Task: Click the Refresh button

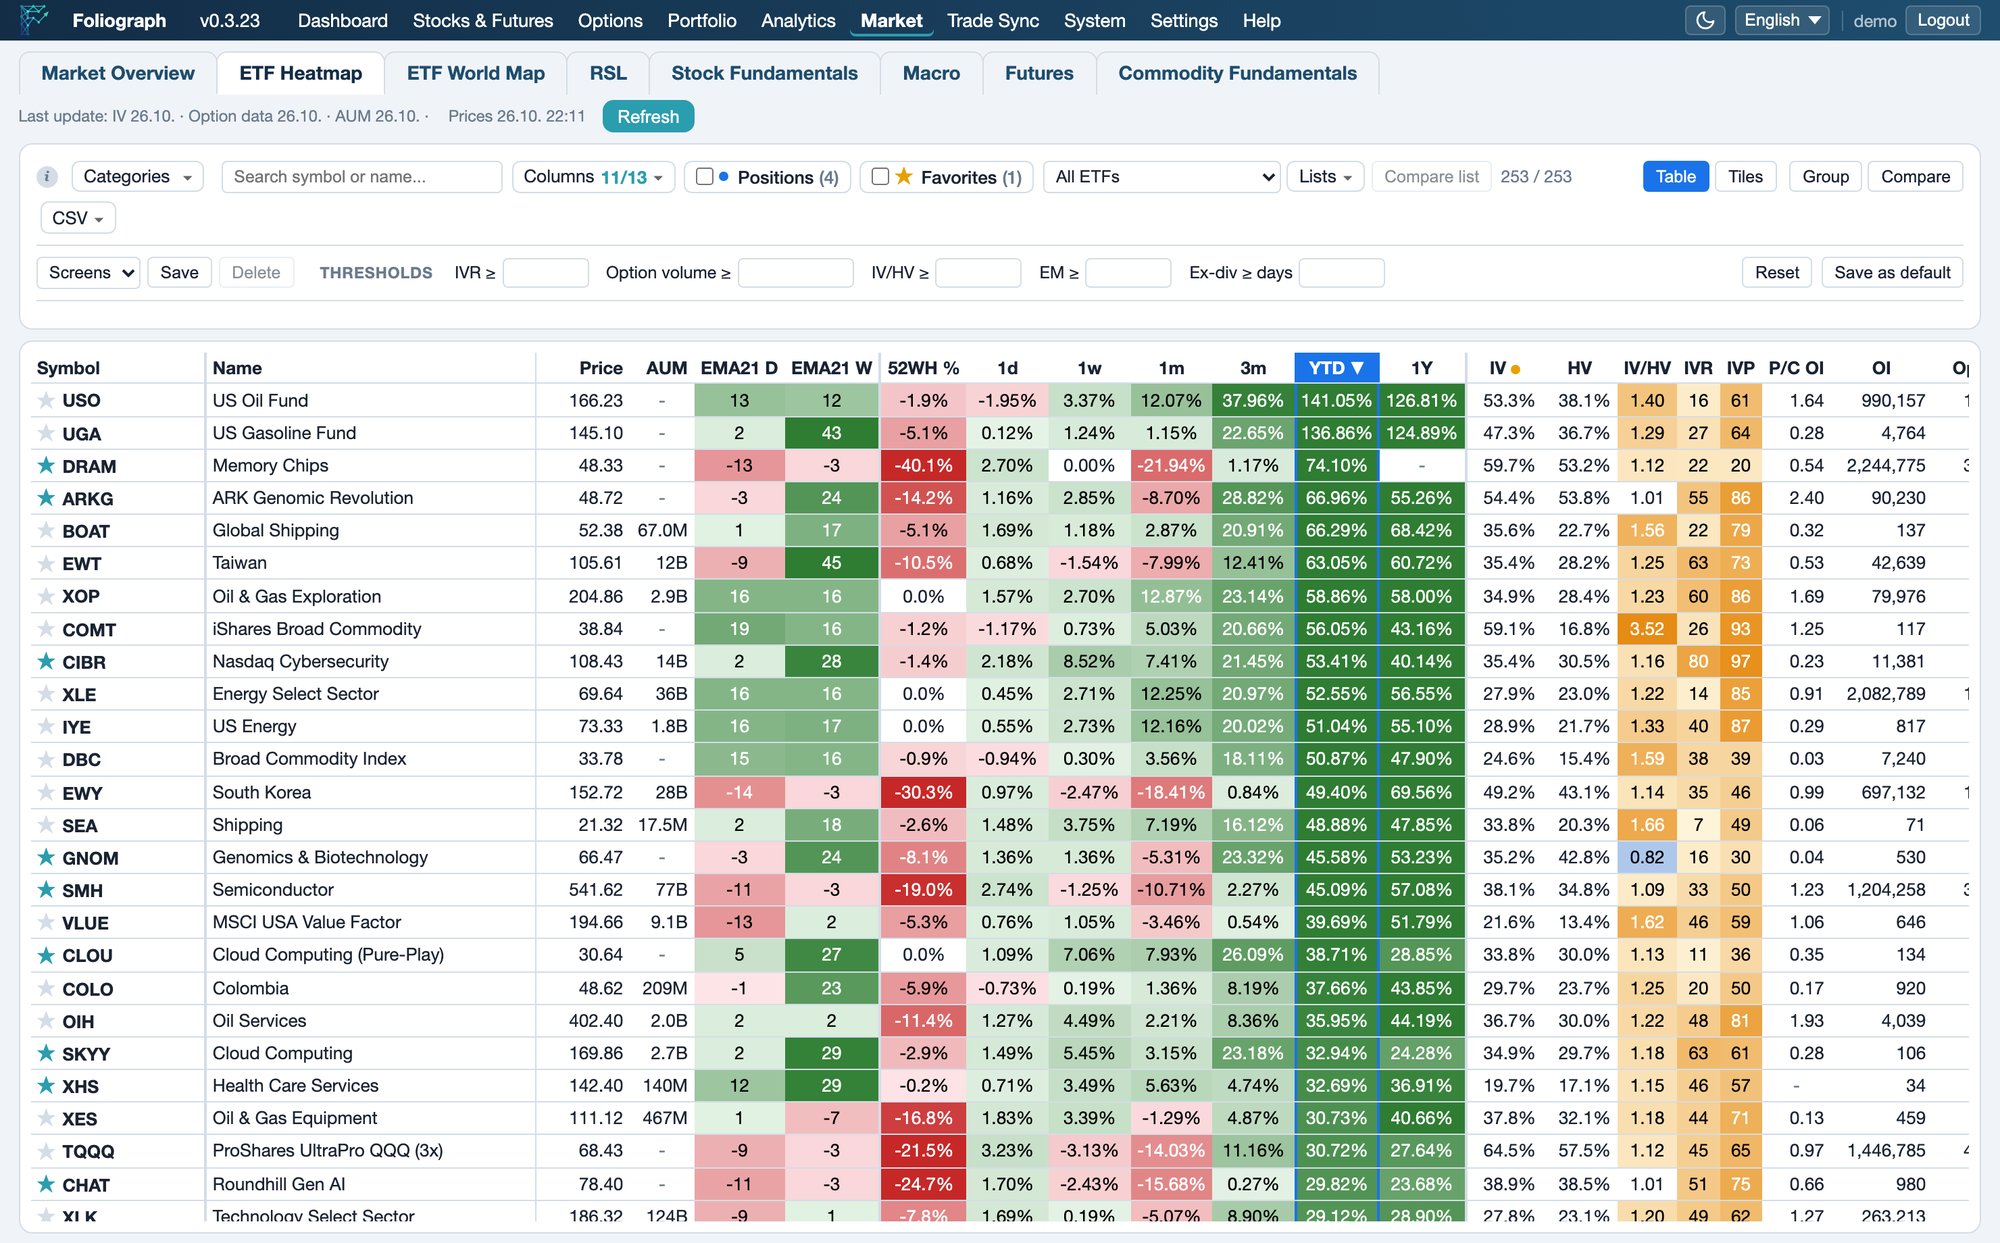Action: [x=648, y=117]
